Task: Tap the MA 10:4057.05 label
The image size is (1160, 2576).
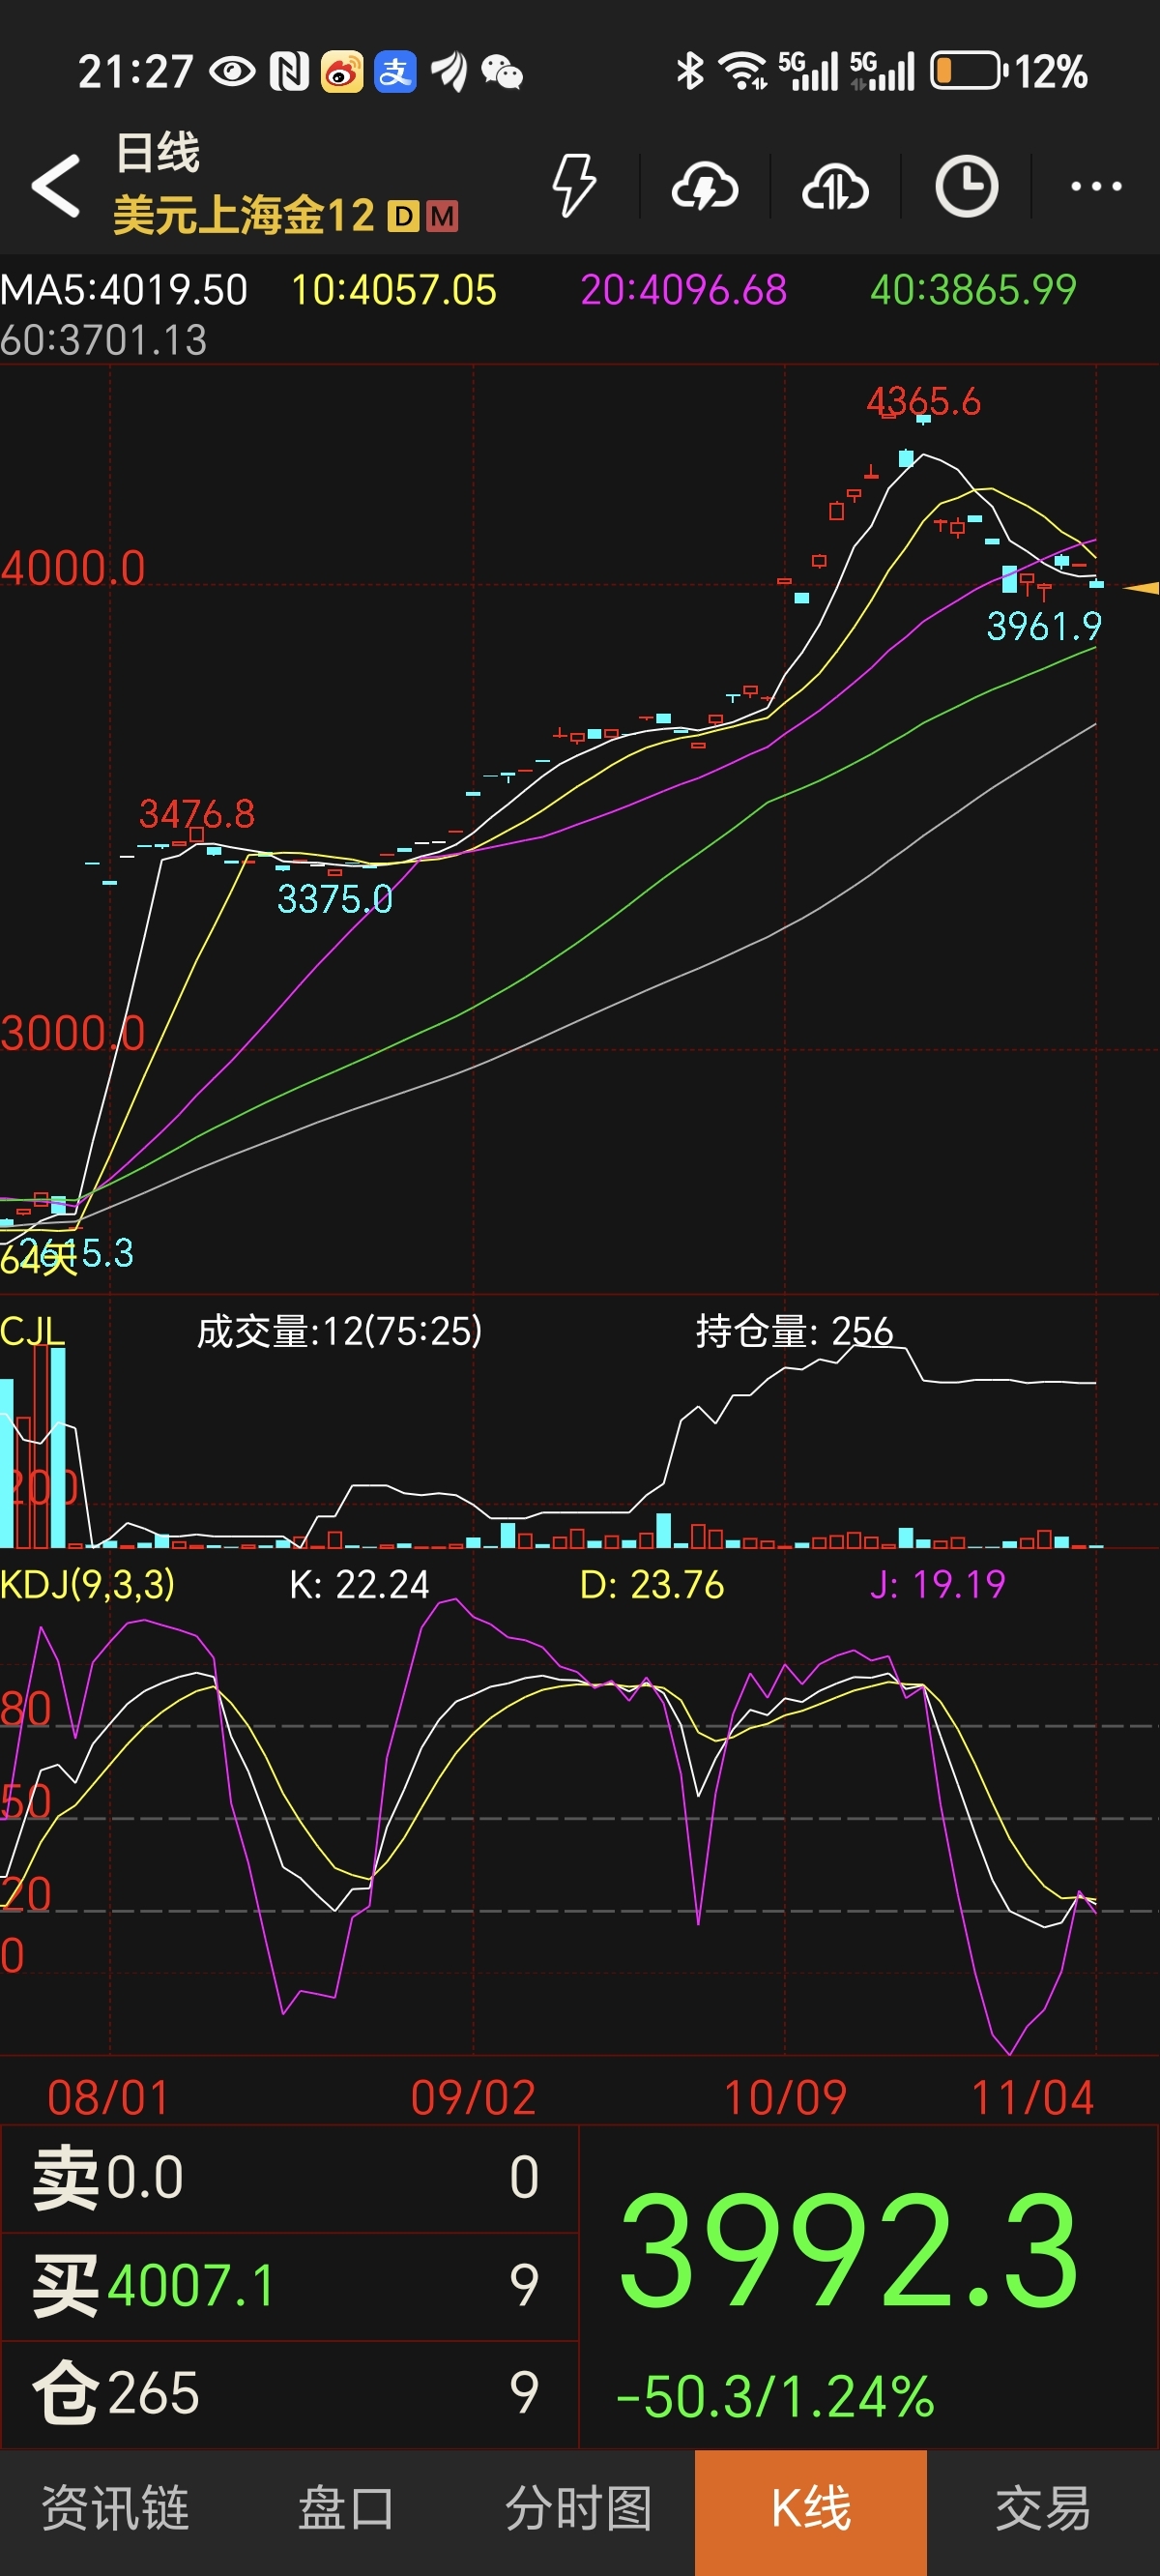Action: 393,291
